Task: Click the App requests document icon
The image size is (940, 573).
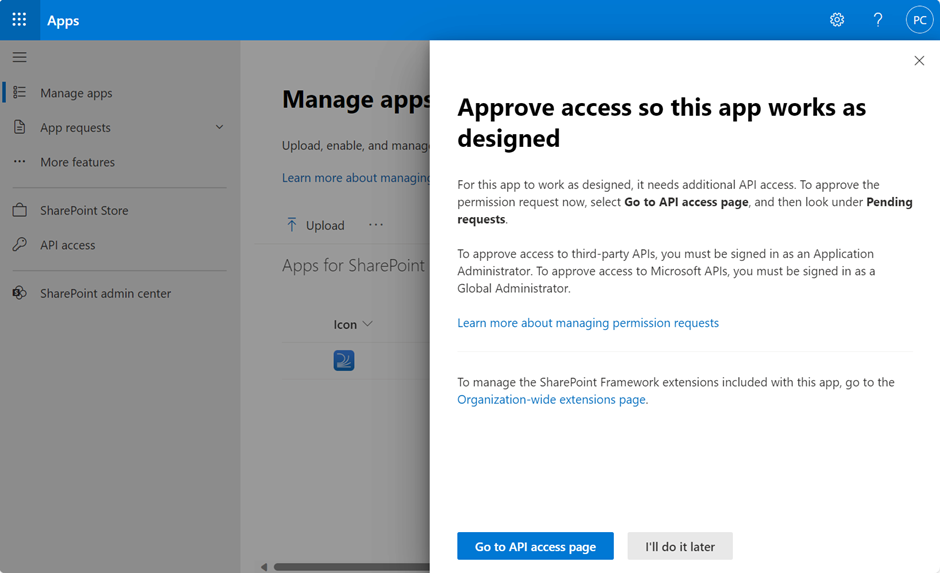Action: pos(20,127)
